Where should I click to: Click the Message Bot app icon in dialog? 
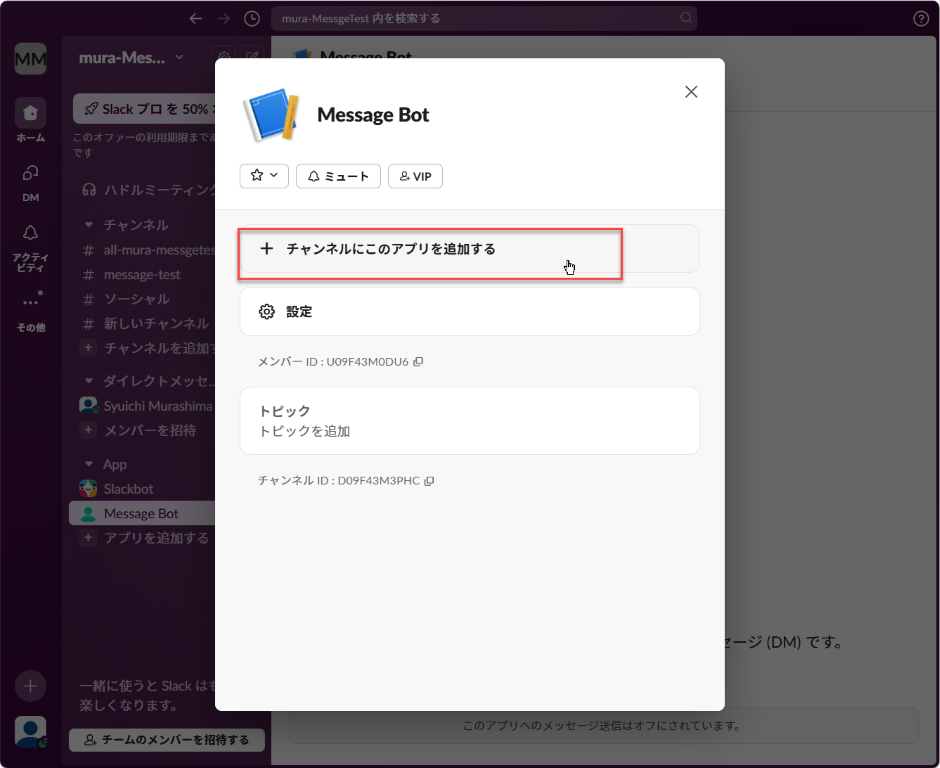pos(272,115)
